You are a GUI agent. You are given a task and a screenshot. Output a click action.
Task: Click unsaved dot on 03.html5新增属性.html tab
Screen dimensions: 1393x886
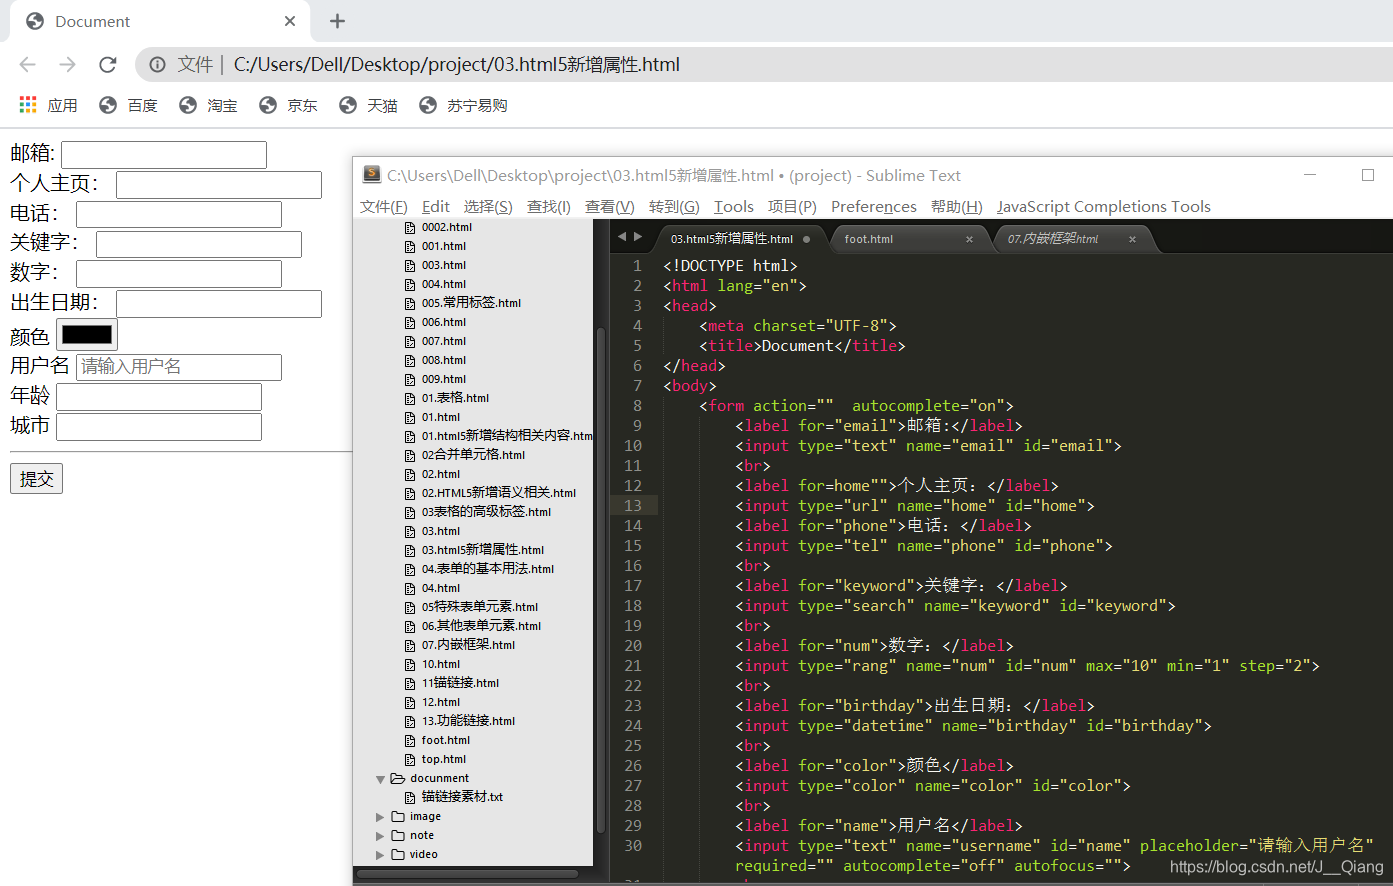(x=806, y=239)
